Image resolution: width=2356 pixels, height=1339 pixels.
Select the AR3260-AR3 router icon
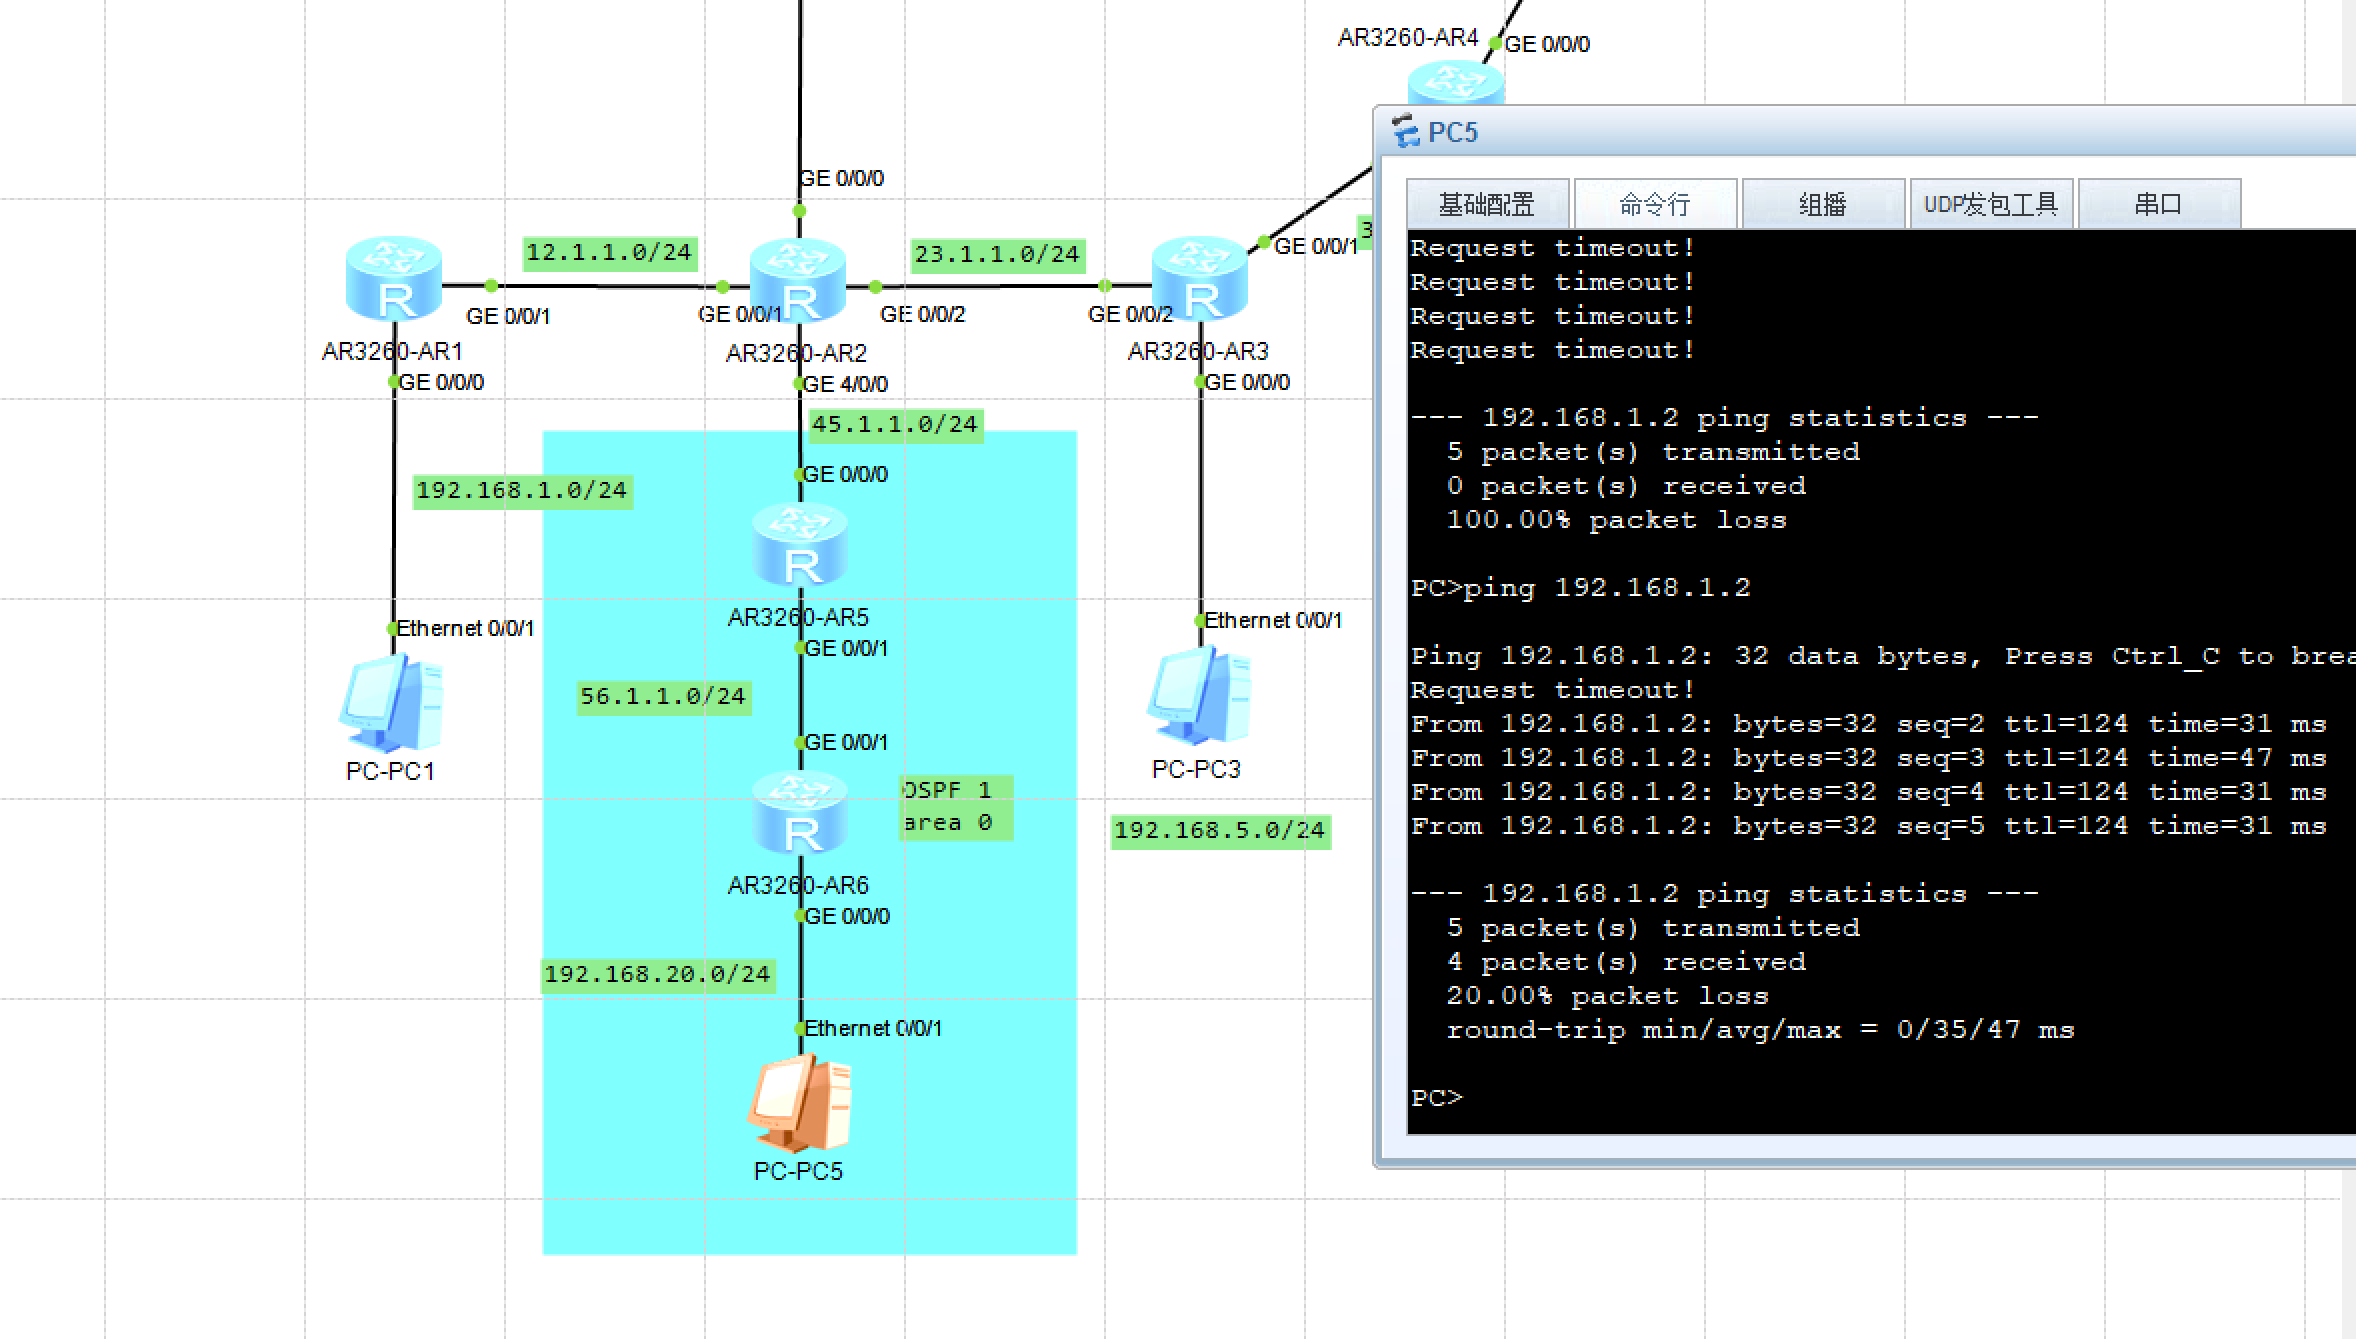click(x=1200, y=279)
